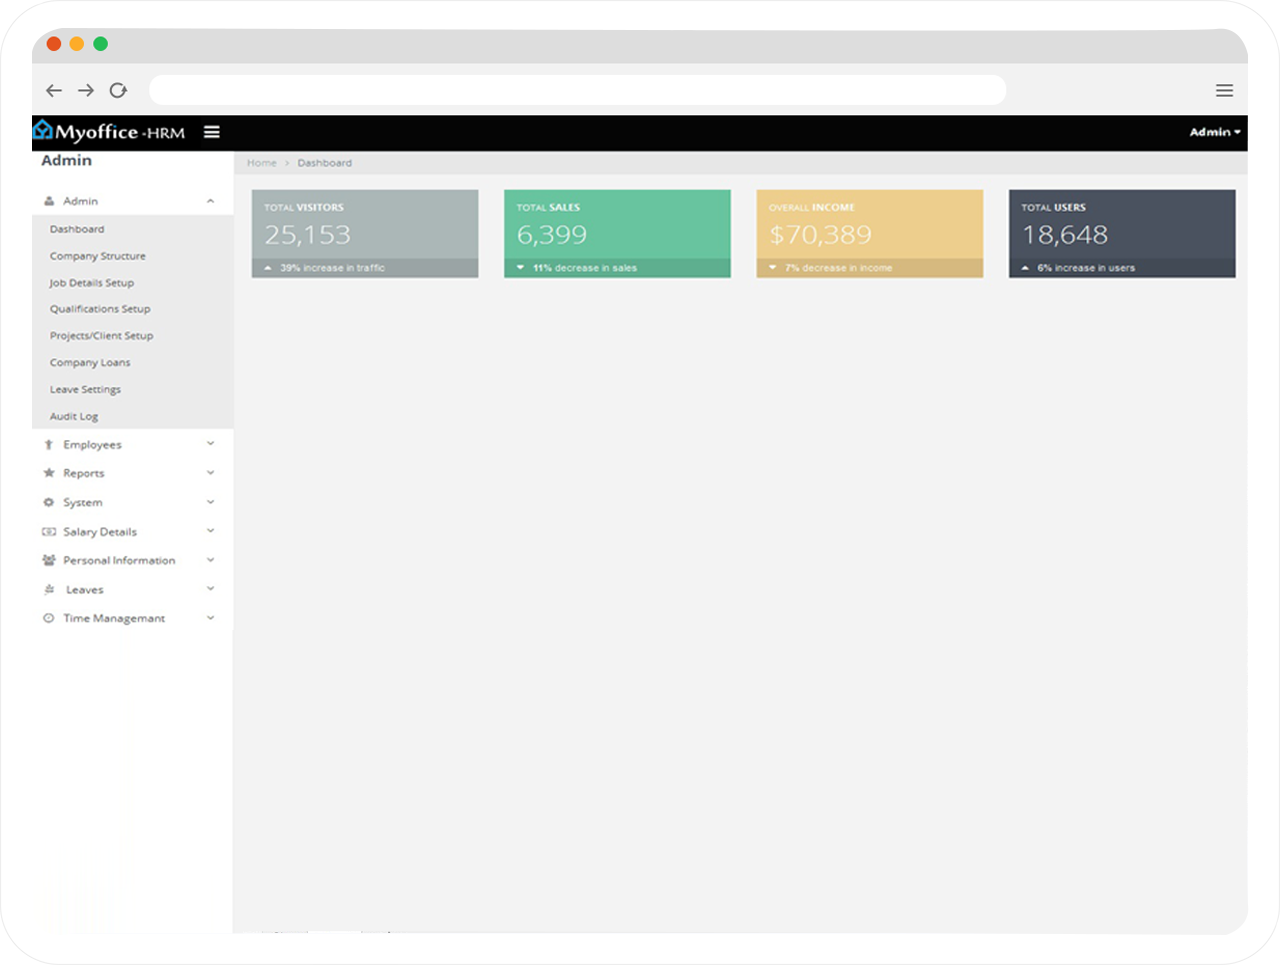Viewport: 1280px width, 965px height.
Task: Click the Home breadcrumb link
Action: (x=261, y=163)
